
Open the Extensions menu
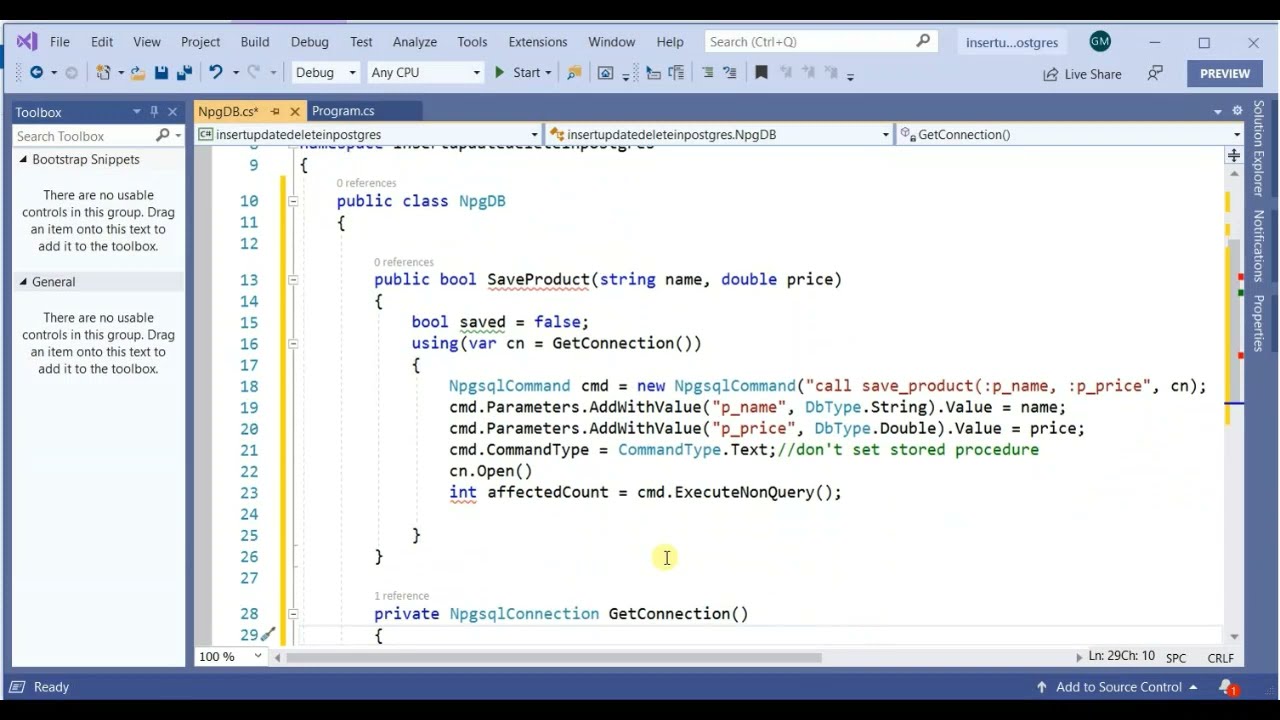538,42
